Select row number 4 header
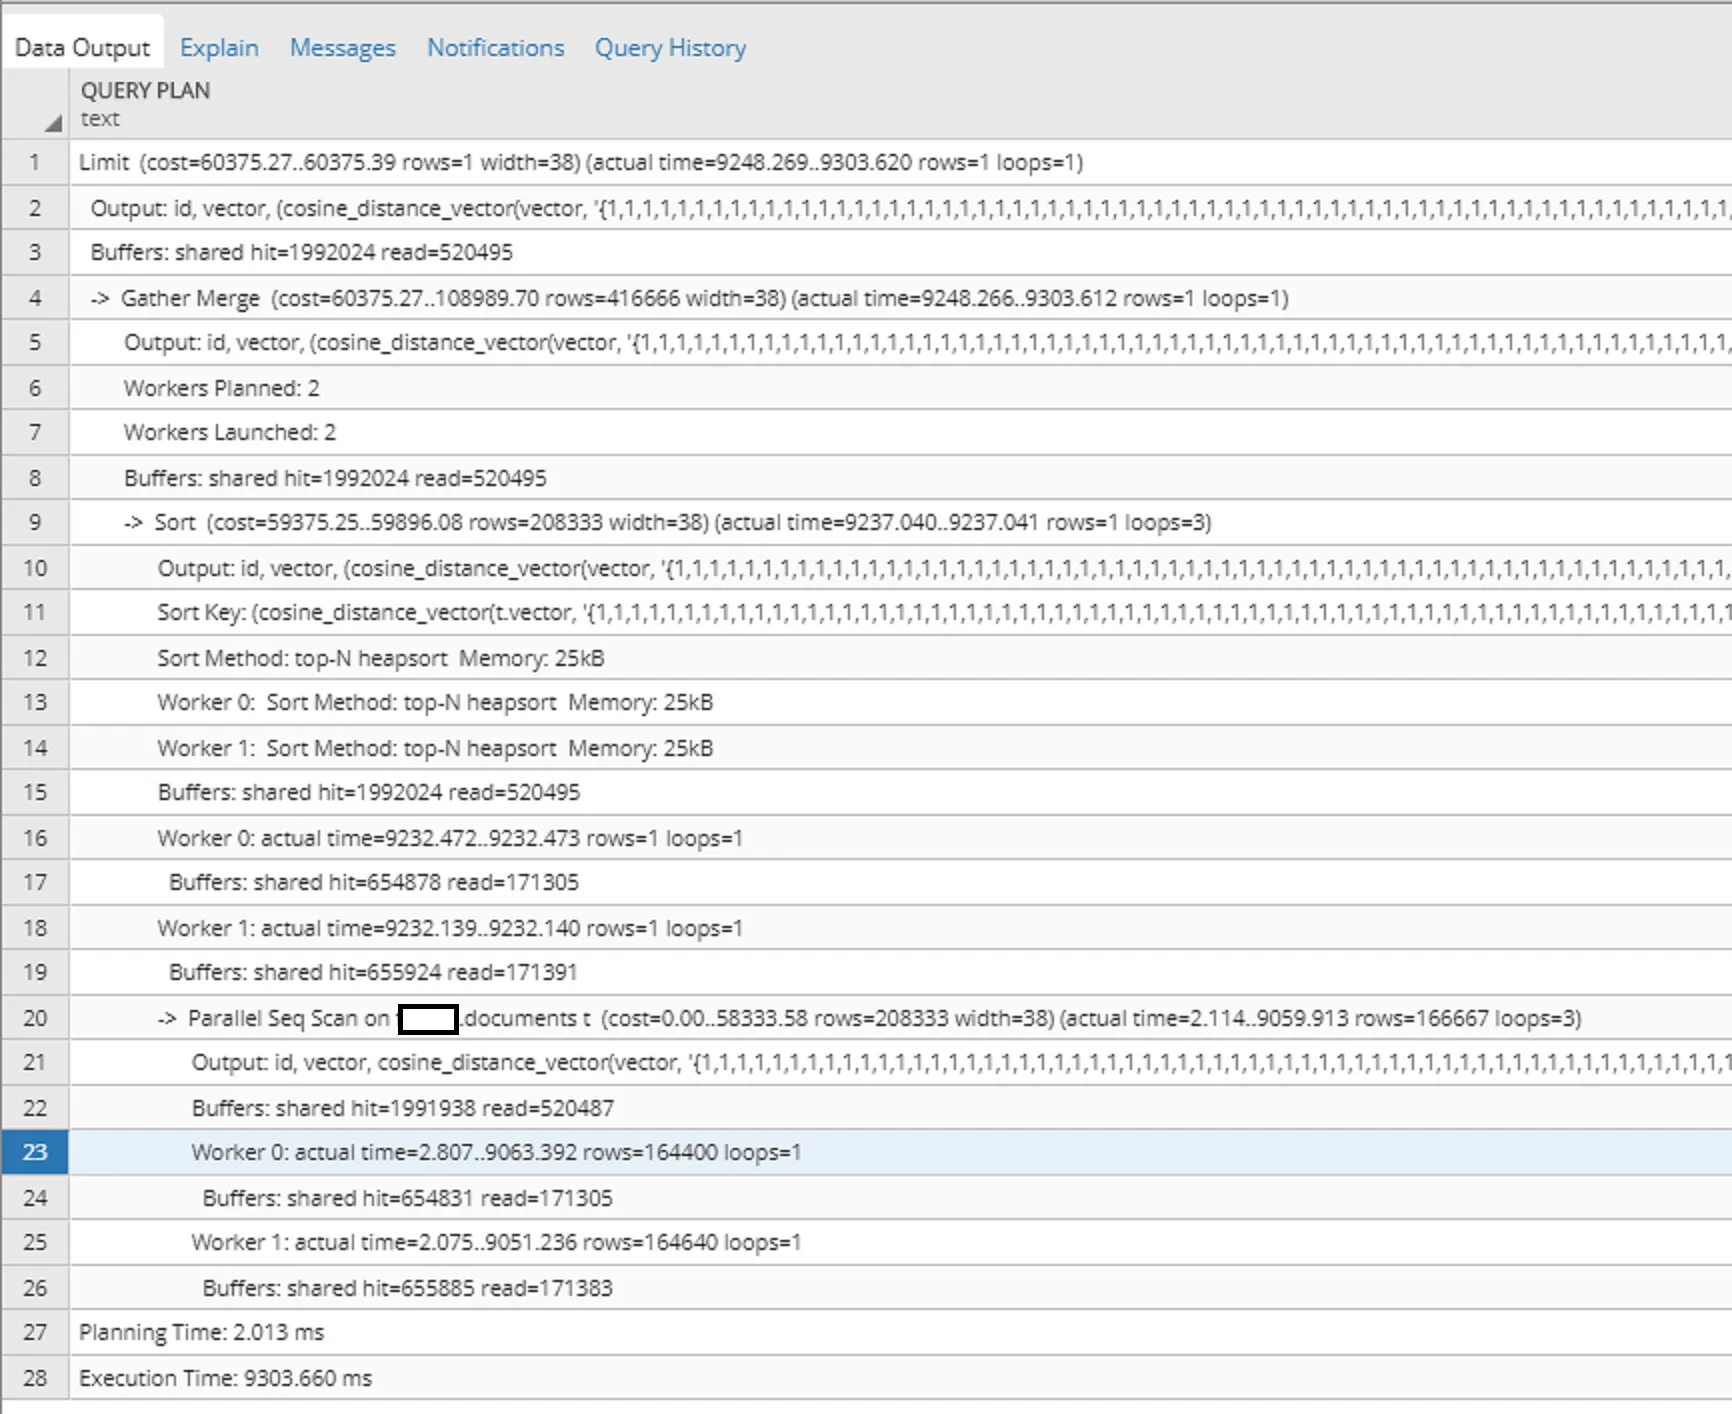The width and height of the screenshot is (1732, 1414). tap(35, 298)
